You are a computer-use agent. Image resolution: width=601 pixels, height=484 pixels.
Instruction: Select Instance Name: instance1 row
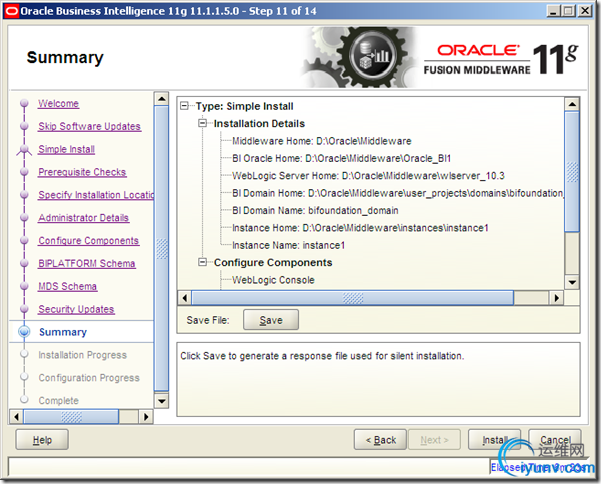point(288,245)
